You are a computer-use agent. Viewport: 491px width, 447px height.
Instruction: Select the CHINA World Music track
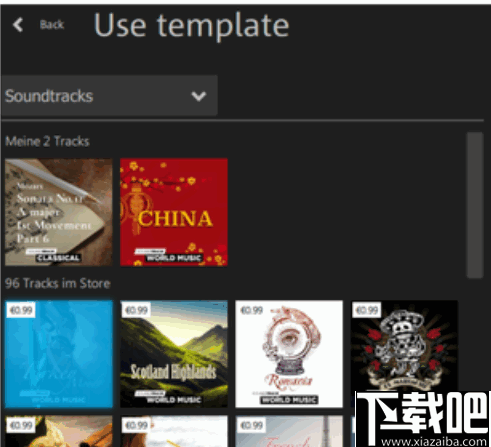tap(174, 212)
